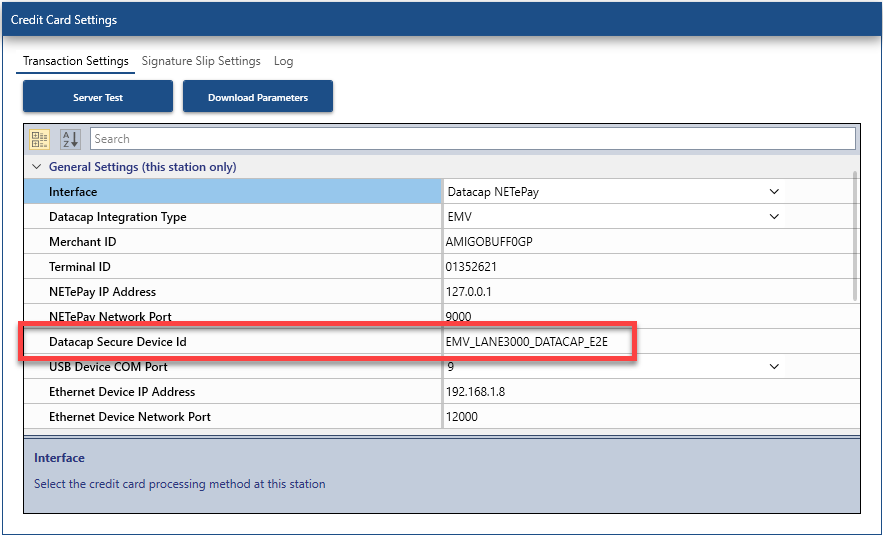The image size is (883, 536).
Task: Click the categorized view icon
Action: pyautogui.click(x=40, y=139)
